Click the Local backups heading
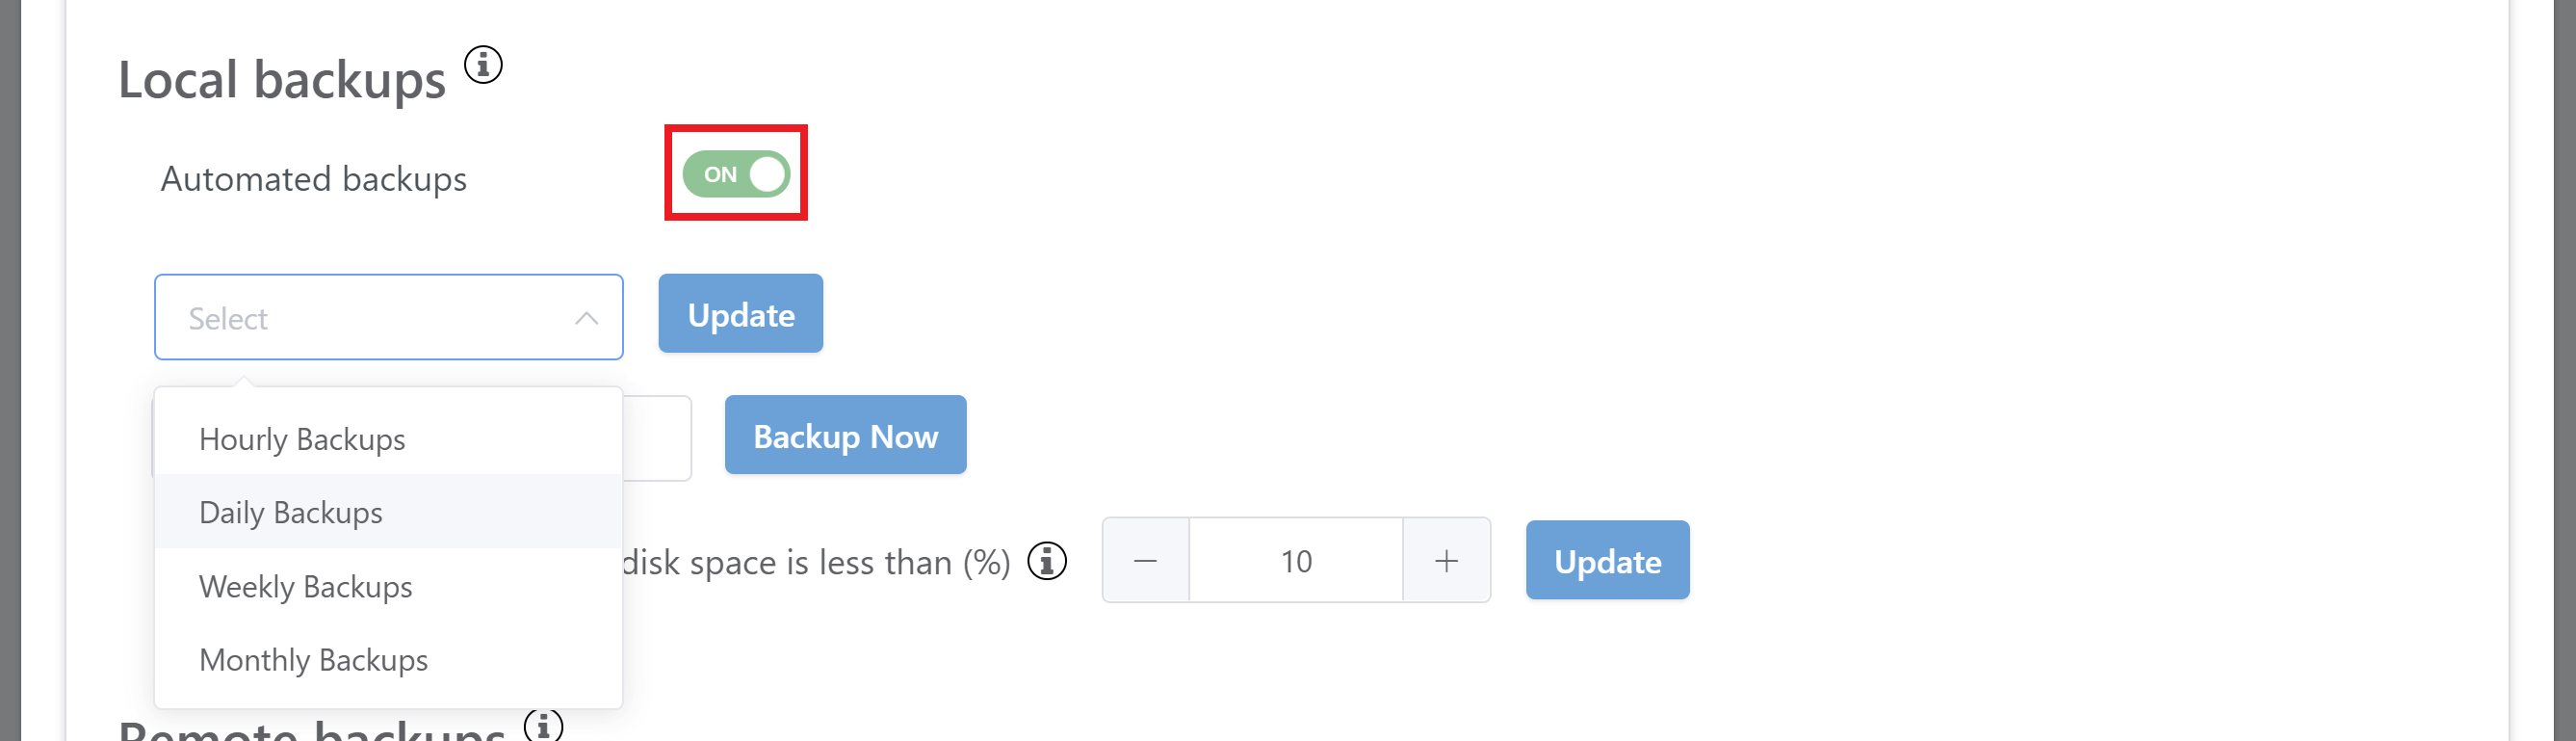Screen dimensions: 2576x741 (282, 79)
